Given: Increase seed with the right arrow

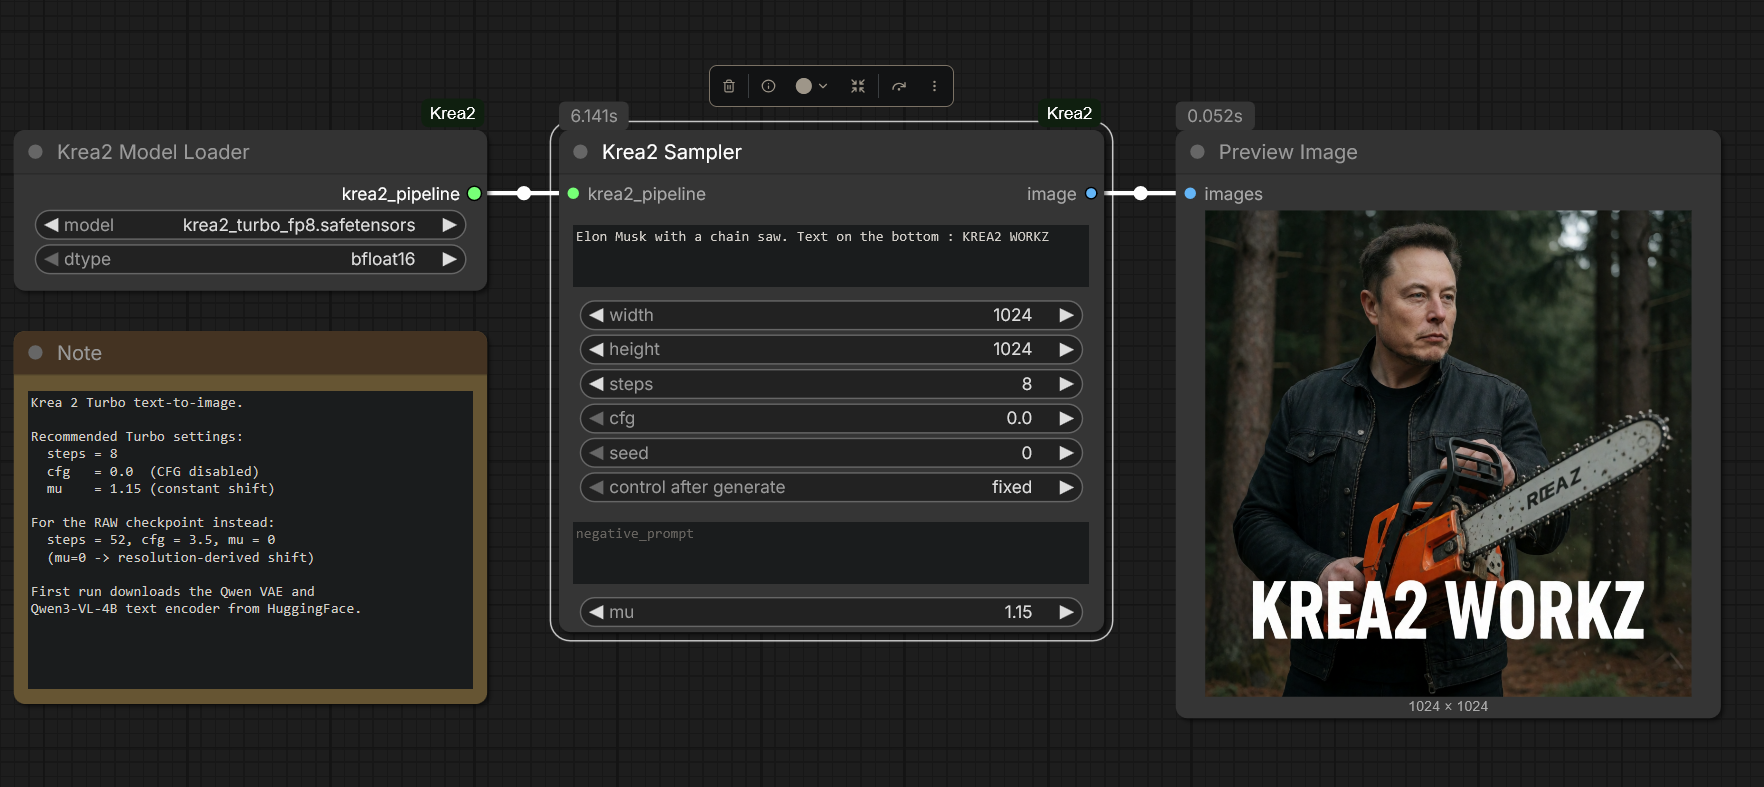Looking at the screenshot, I should tap(1067, 453).
